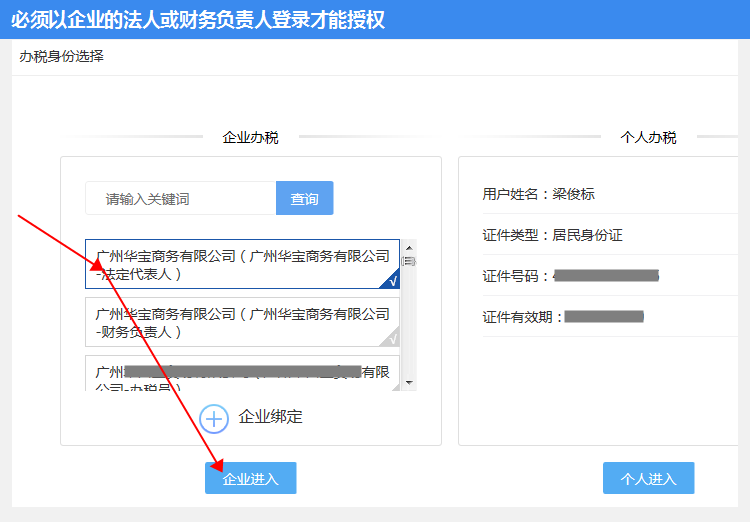Click the gray checkmark on 财务负责人 entry
750x522 pixels.
point(392,338)
